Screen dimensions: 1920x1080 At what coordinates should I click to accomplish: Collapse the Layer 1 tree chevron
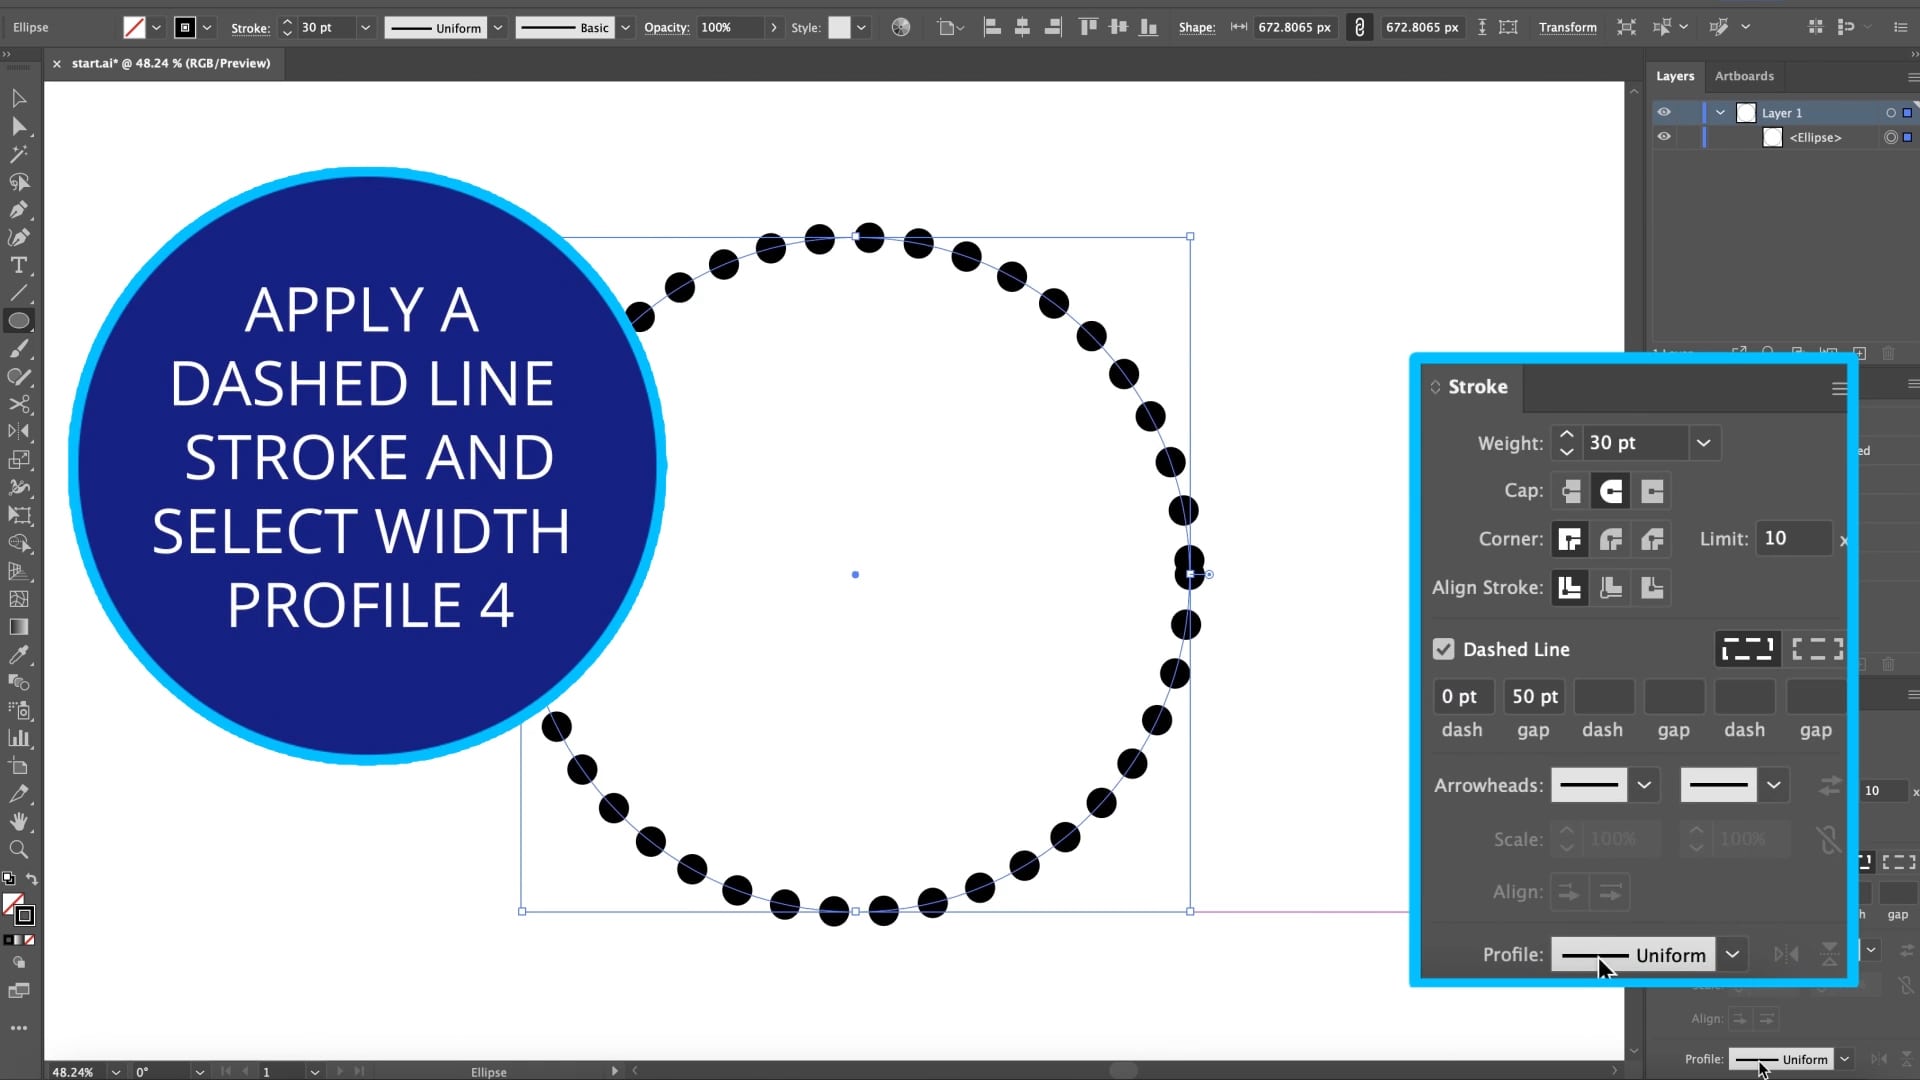(1720, 112)
